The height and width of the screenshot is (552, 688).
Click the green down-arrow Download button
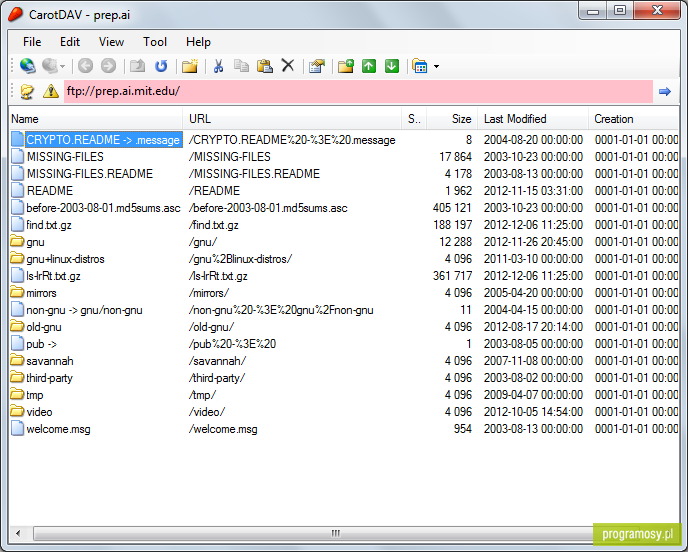(x=392, y=66)
